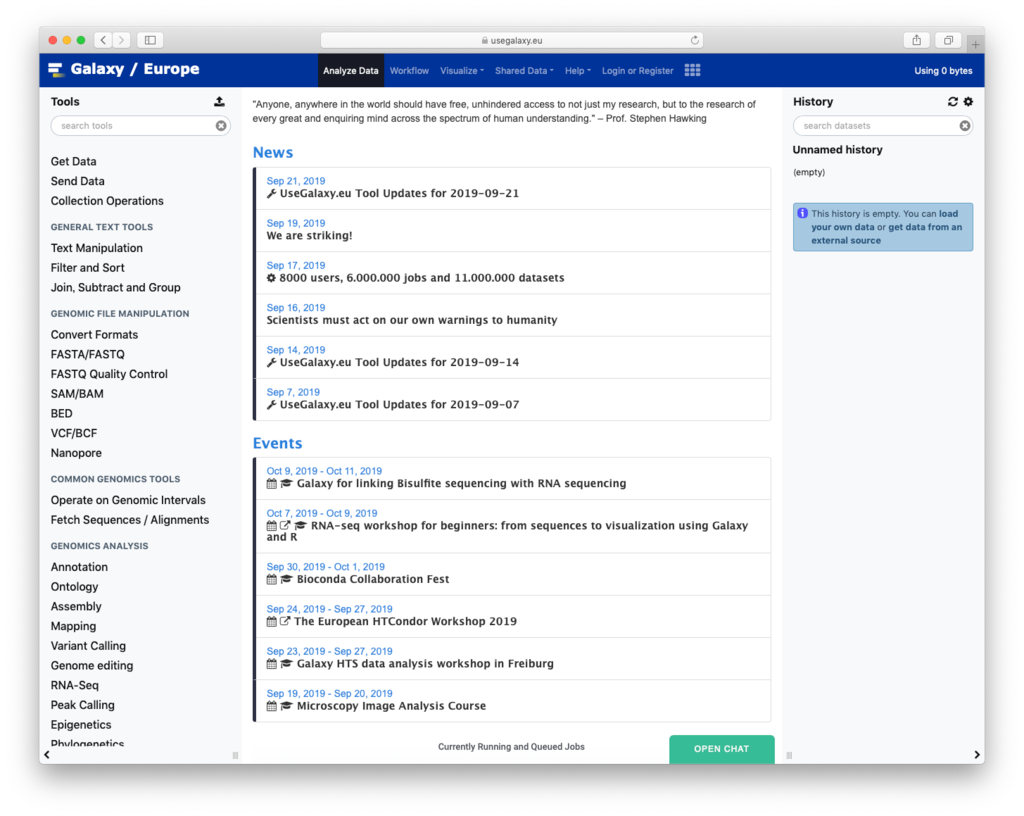Open Fetch Sequences / Alignments tools
Viewport: 1024px width, 816px height.
pyautogui.click(x=130, y=520)
